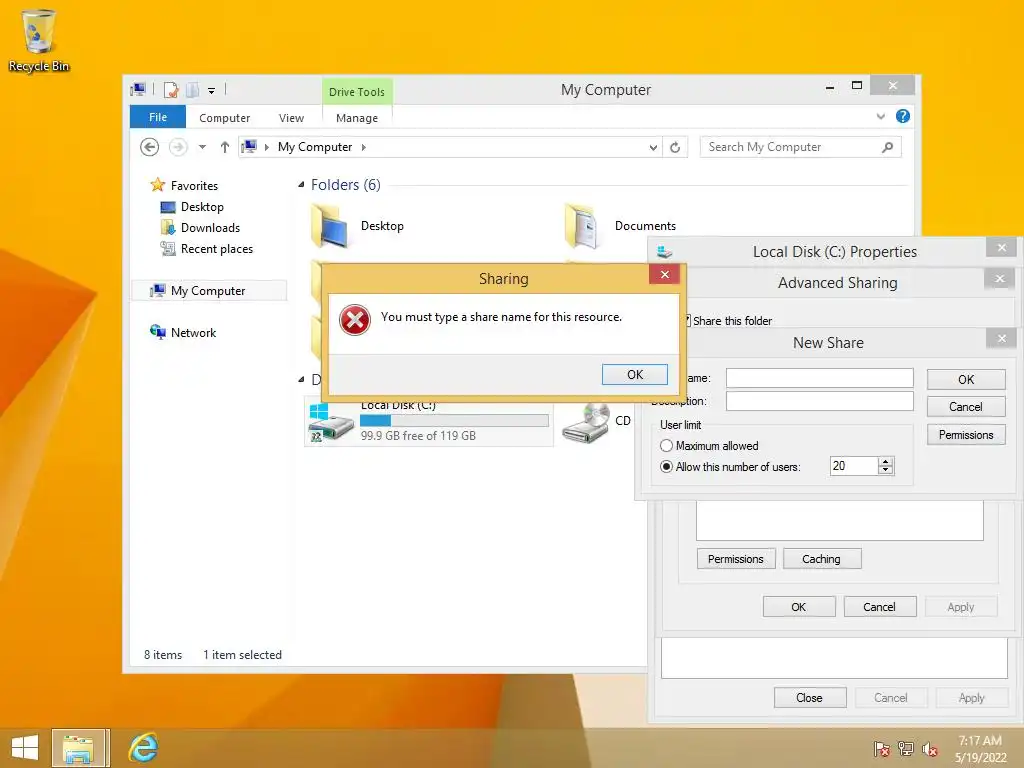Image resolution: width=1024 pixels, height=768 pixels.
Task: Click the Local Disk Properties title bar icon
Action: tap(664, 252)
